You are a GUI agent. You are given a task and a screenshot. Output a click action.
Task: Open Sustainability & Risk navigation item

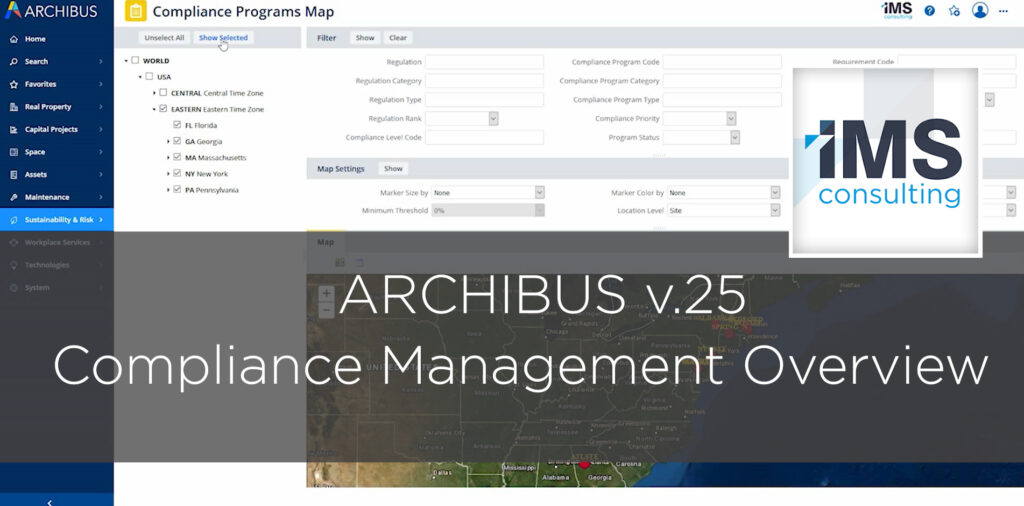coord(57,219)
